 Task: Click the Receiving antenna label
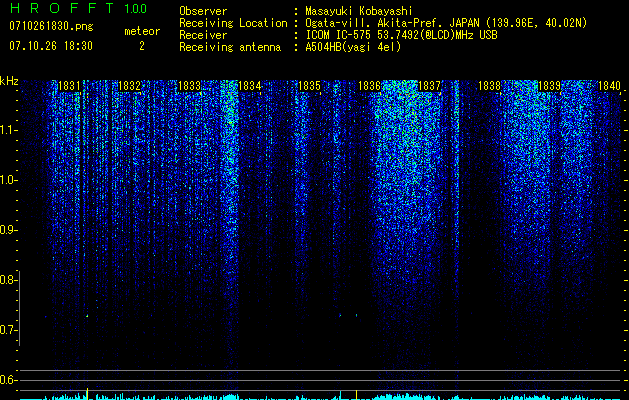click(x=230, y=47)
